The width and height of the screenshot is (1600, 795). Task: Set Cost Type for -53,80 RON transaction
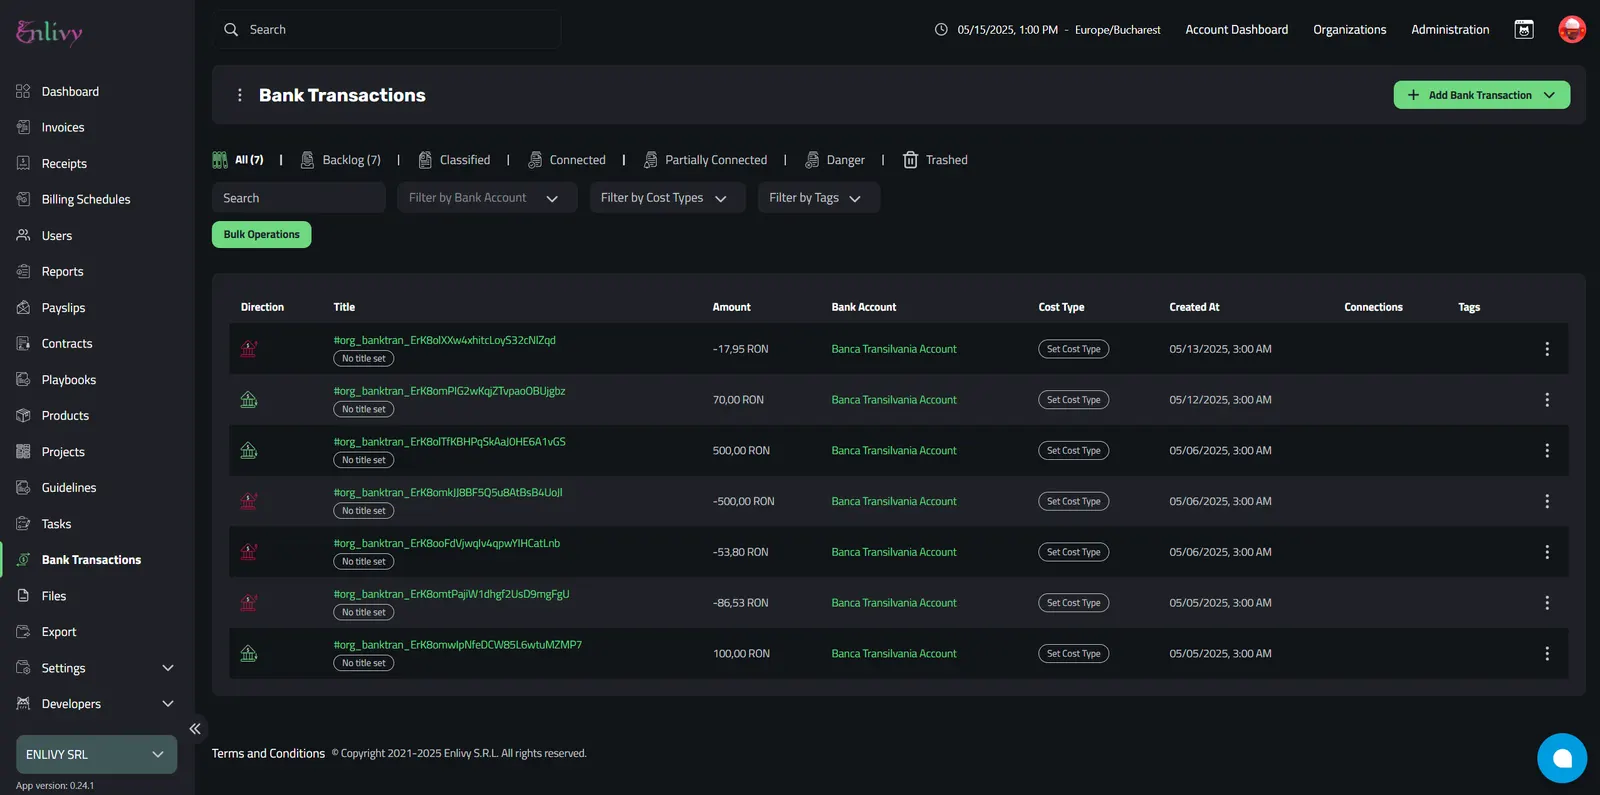(x=1073, y=552)
